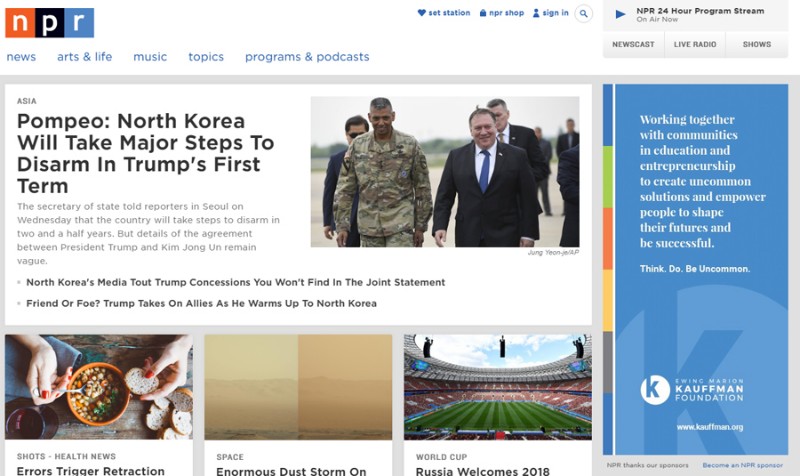Viewport: 800px width, 476px height.
Task: Click the Kauffman Foundation logo in ad
Action: click(x=692, y=390)
